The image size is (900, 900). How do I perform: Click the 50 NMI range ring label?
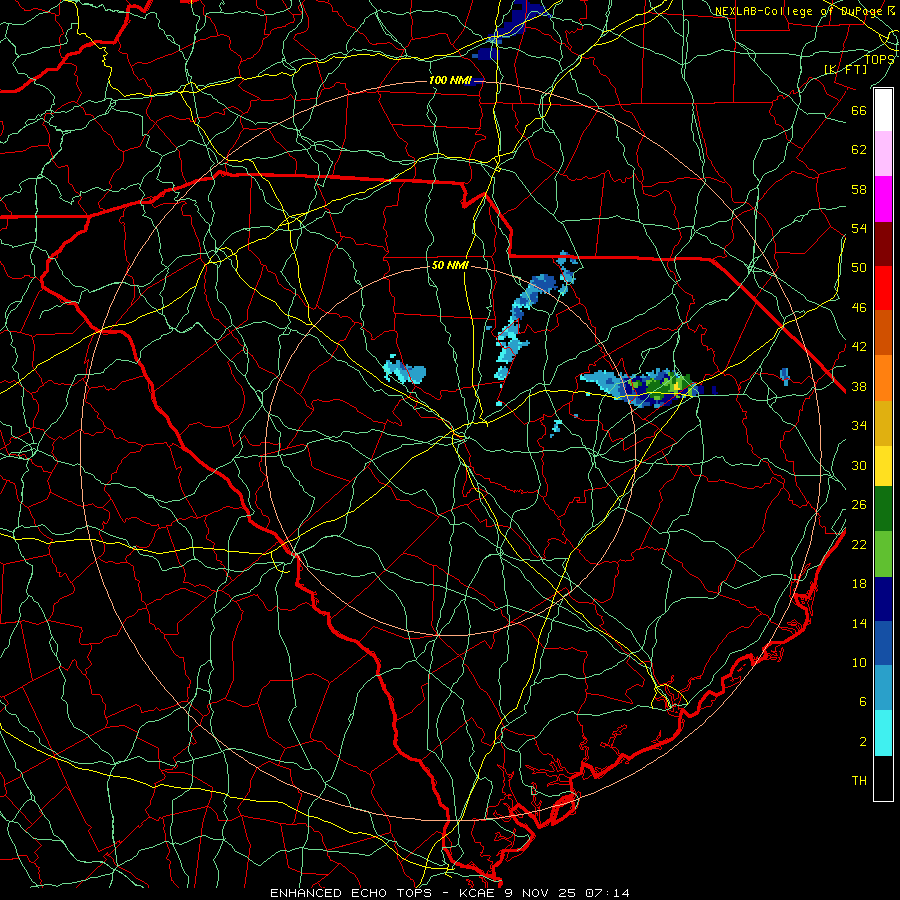451,266
